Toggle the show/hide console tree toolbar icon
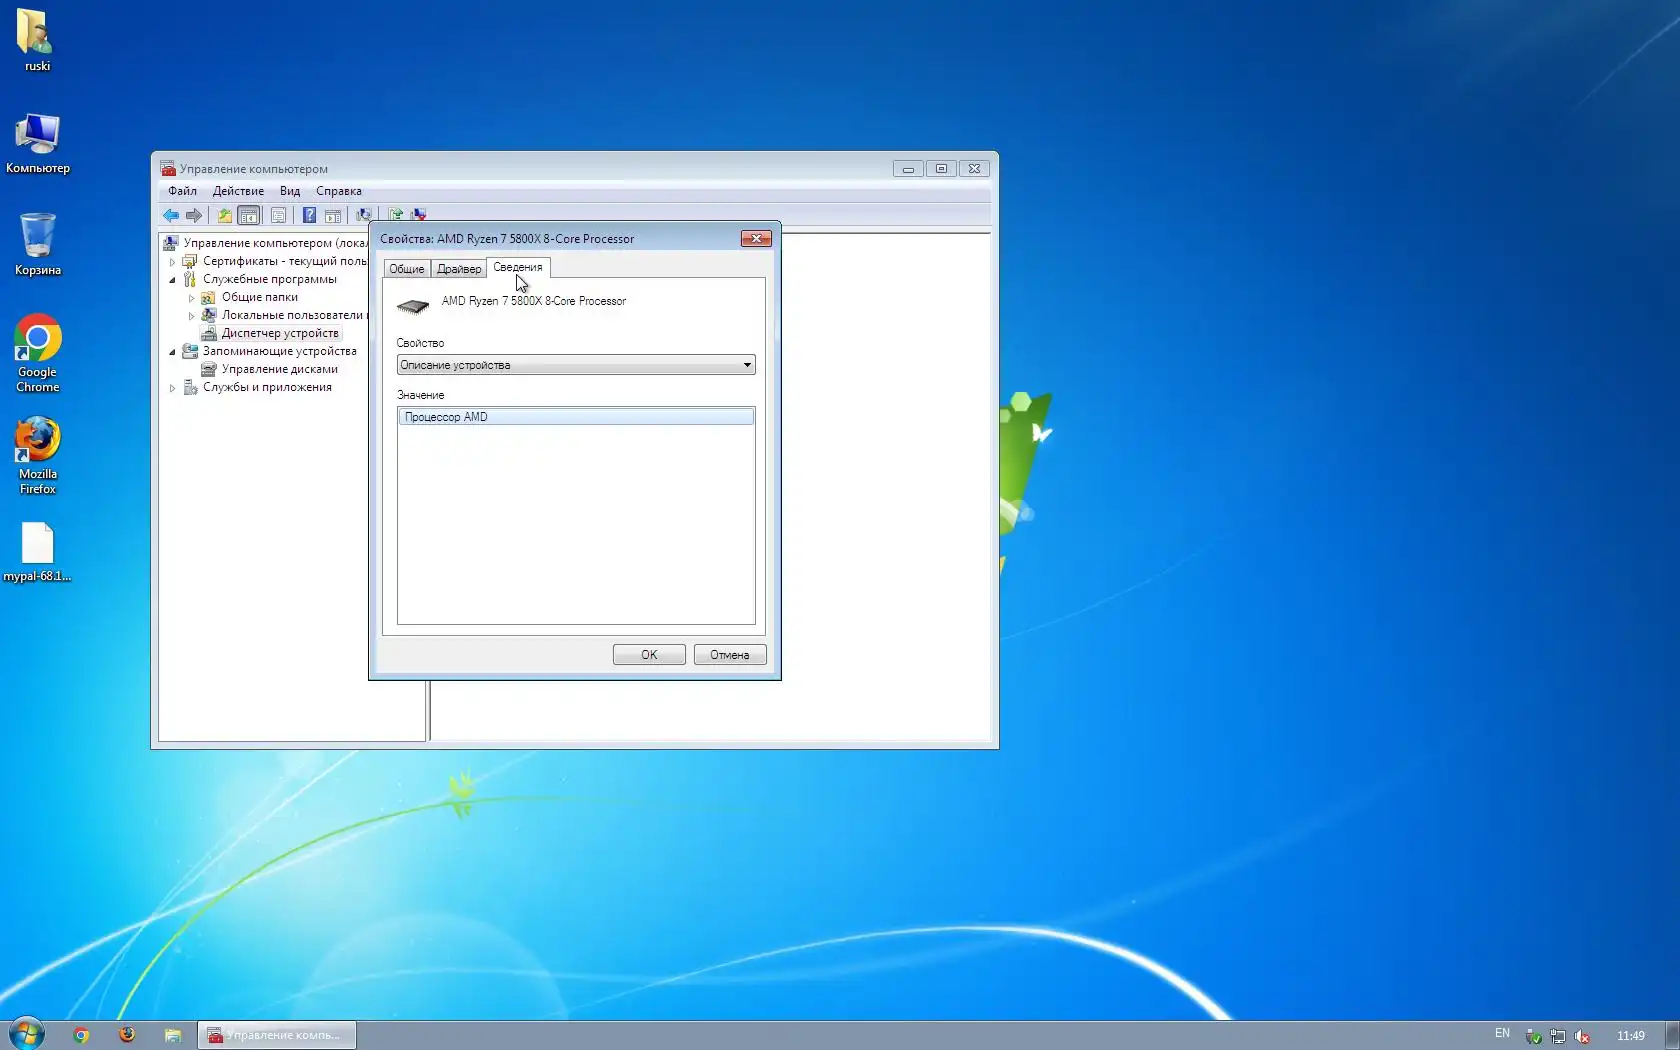The image size is (1680, 1050). (x=249, y=215)
